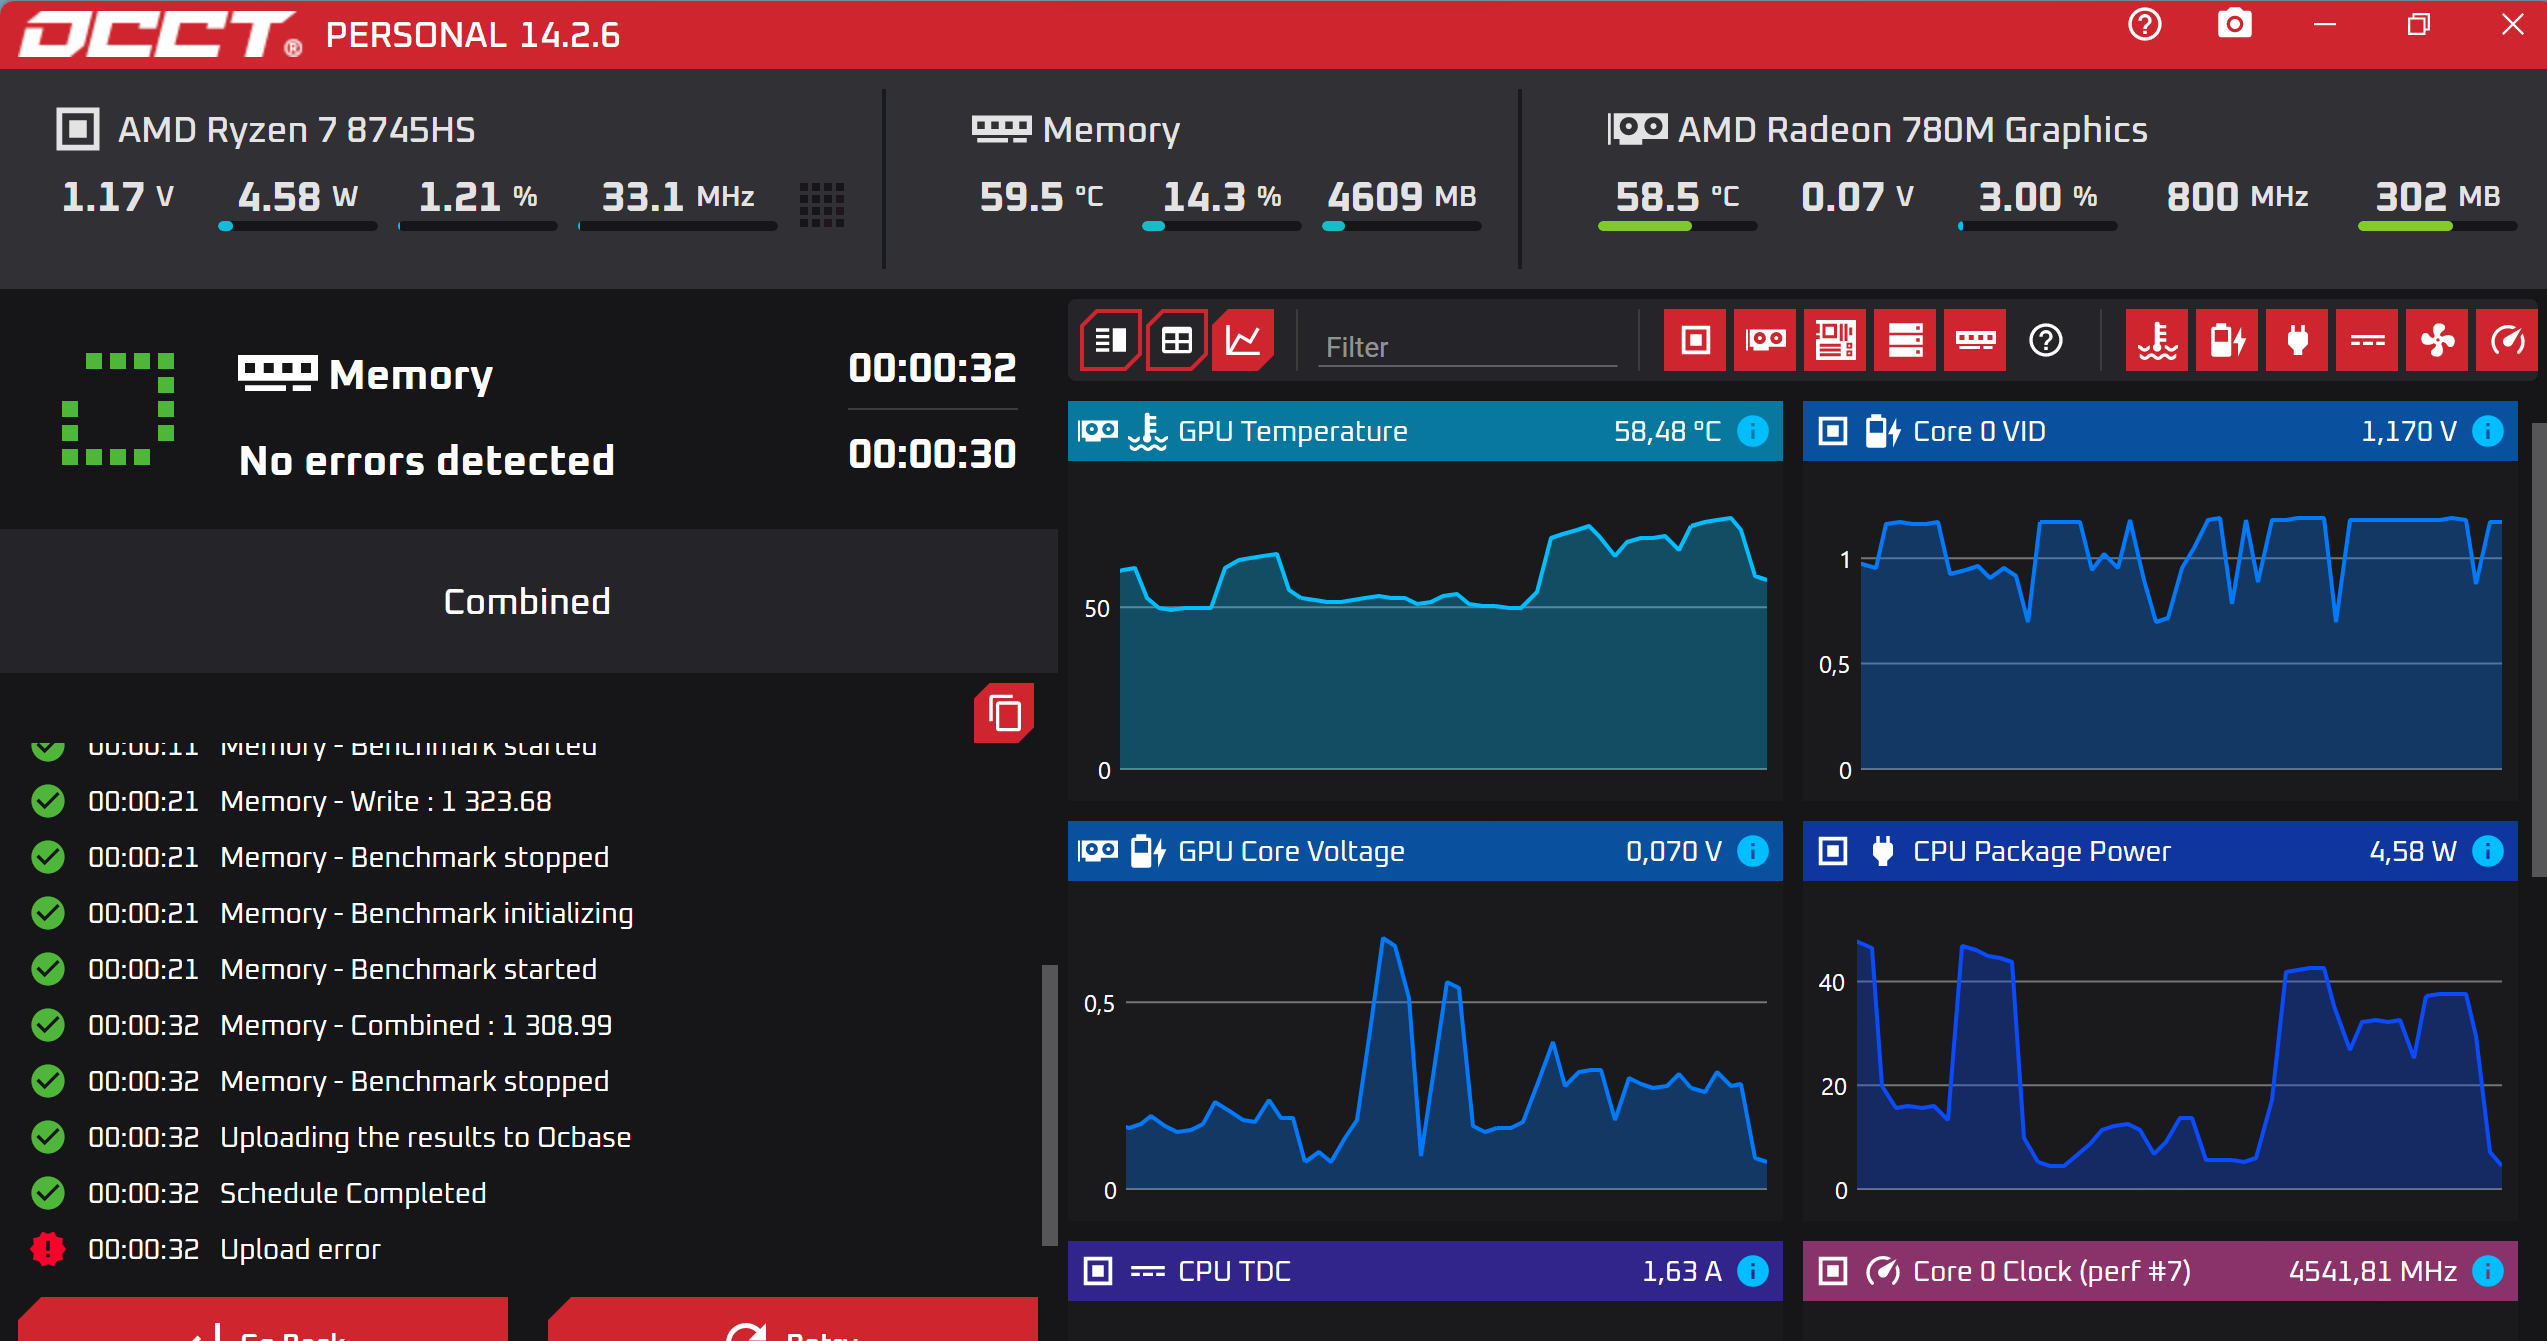The width and height of the screenshot is (2547, 1341).
Task: Click the Filter text field
Action: 1466,347
